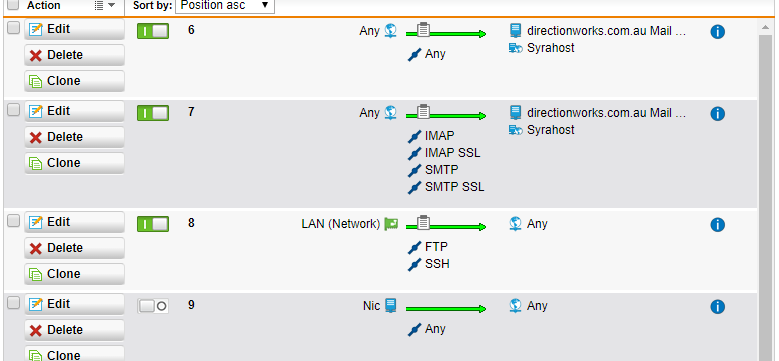Image resolution: width=779 pixels, height=361 pixels.
Task: Click log icon on rule 6 arrow
Action: click(x=423, y=30)
